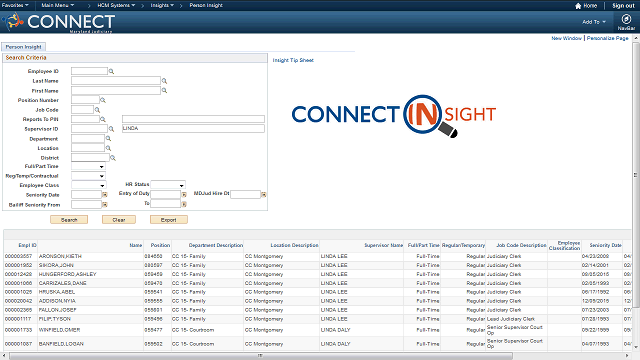640x360 pixels.
Task: Sort by the Empl ID column header
Action: tap(27, 245)
